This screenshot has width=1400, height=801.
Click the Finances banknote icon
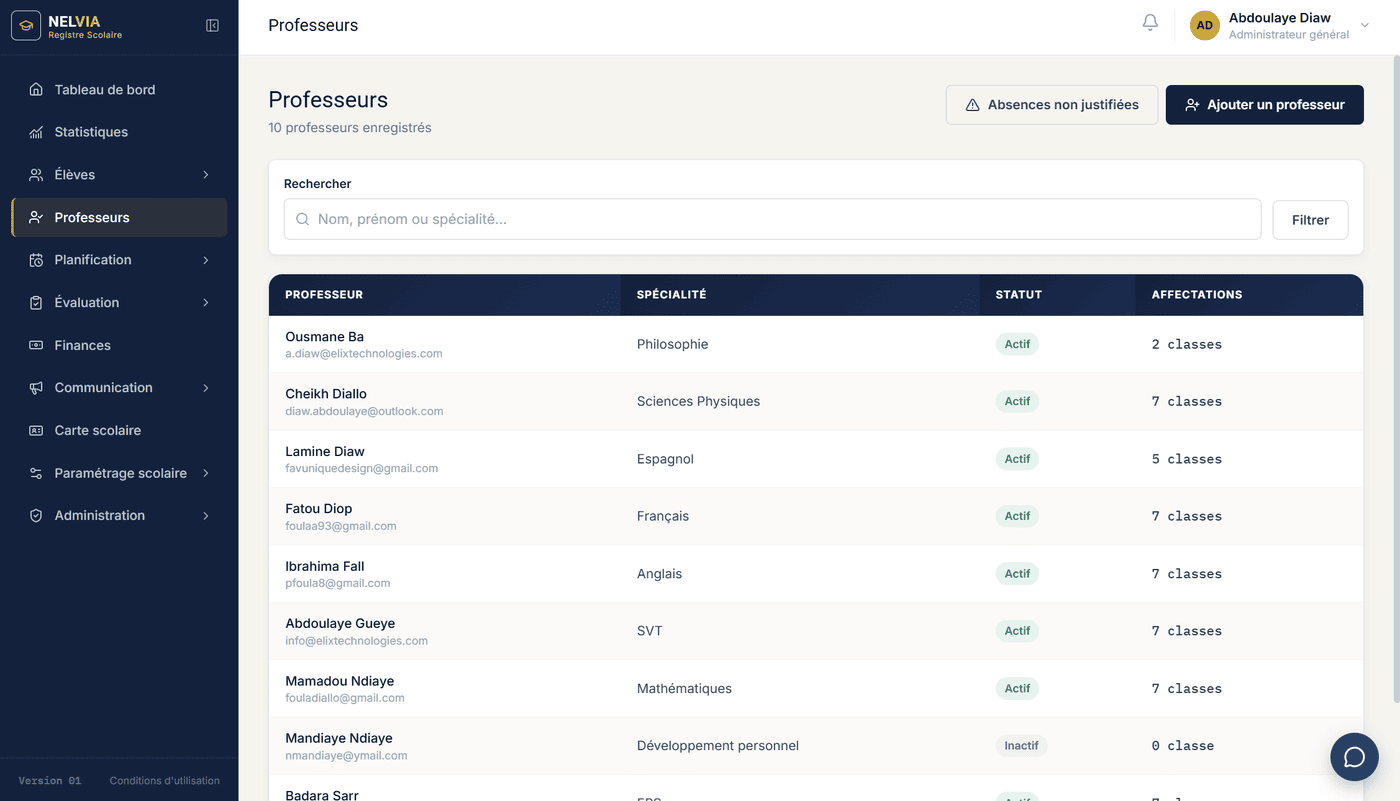36,345
